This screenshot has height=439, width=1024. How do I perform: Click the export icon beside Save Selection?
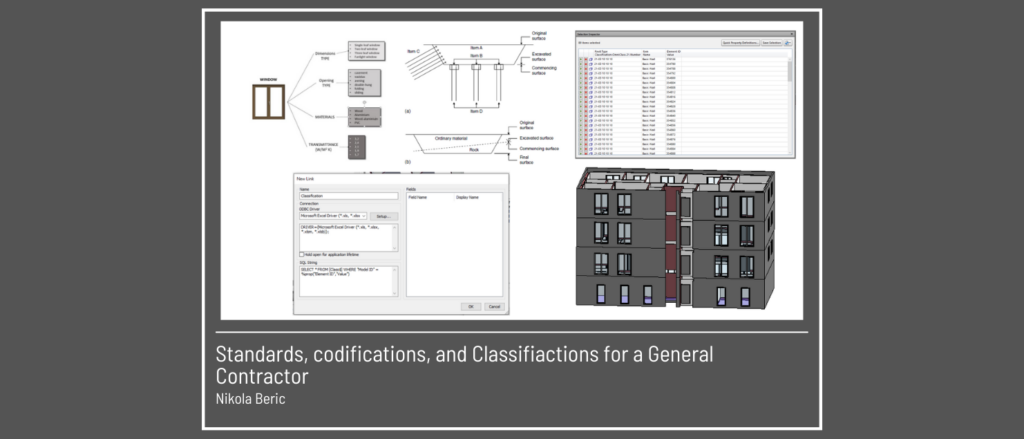point(788,44)
